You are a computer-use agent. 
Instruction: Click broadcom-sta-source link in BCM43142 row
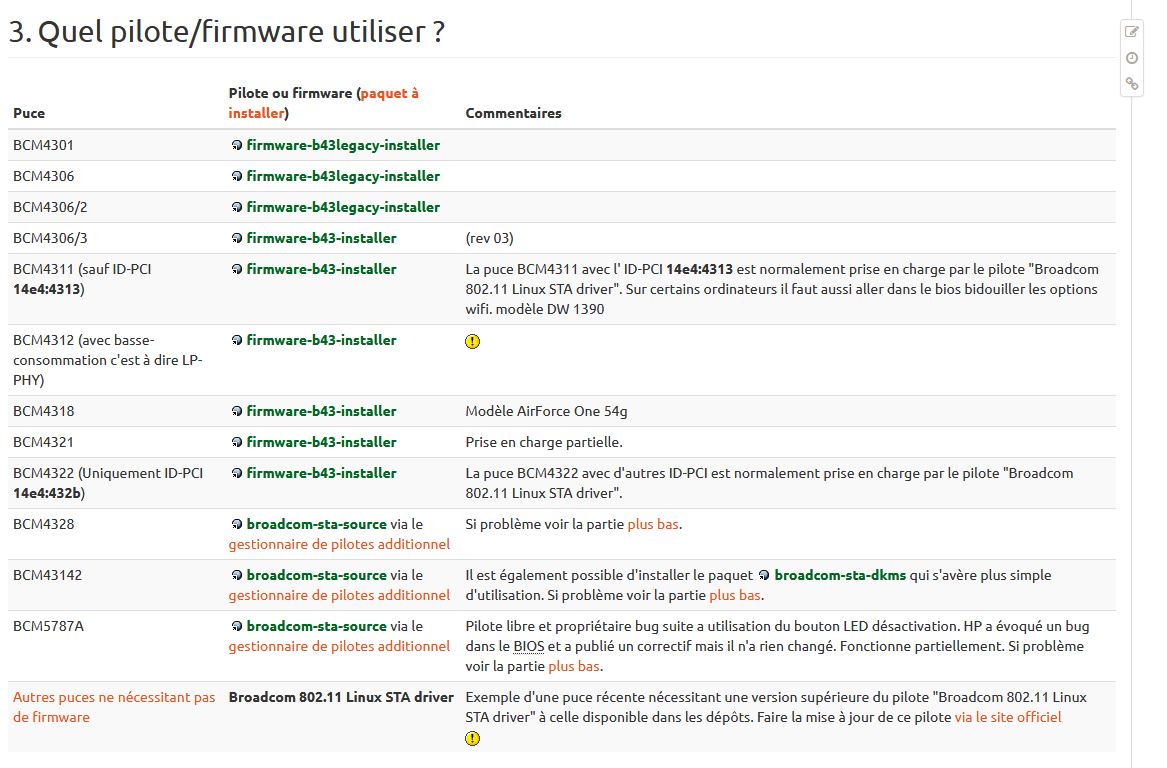tap(316, 575)
